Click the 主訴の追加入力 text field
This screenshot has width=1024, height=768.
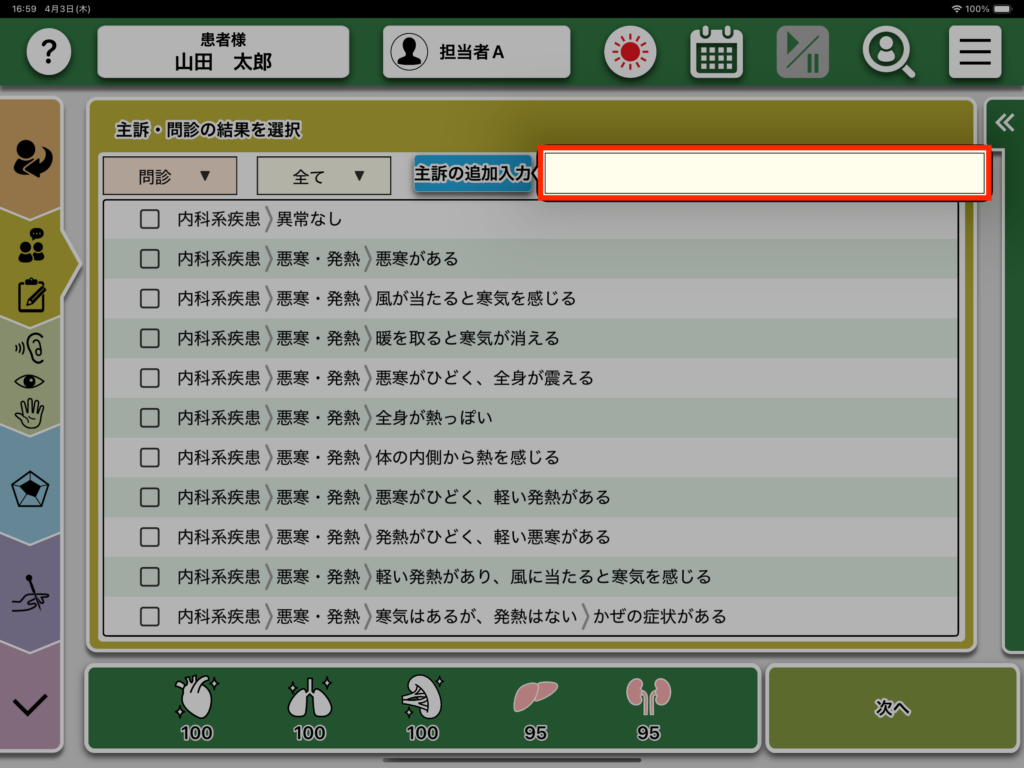click(765, 174)
